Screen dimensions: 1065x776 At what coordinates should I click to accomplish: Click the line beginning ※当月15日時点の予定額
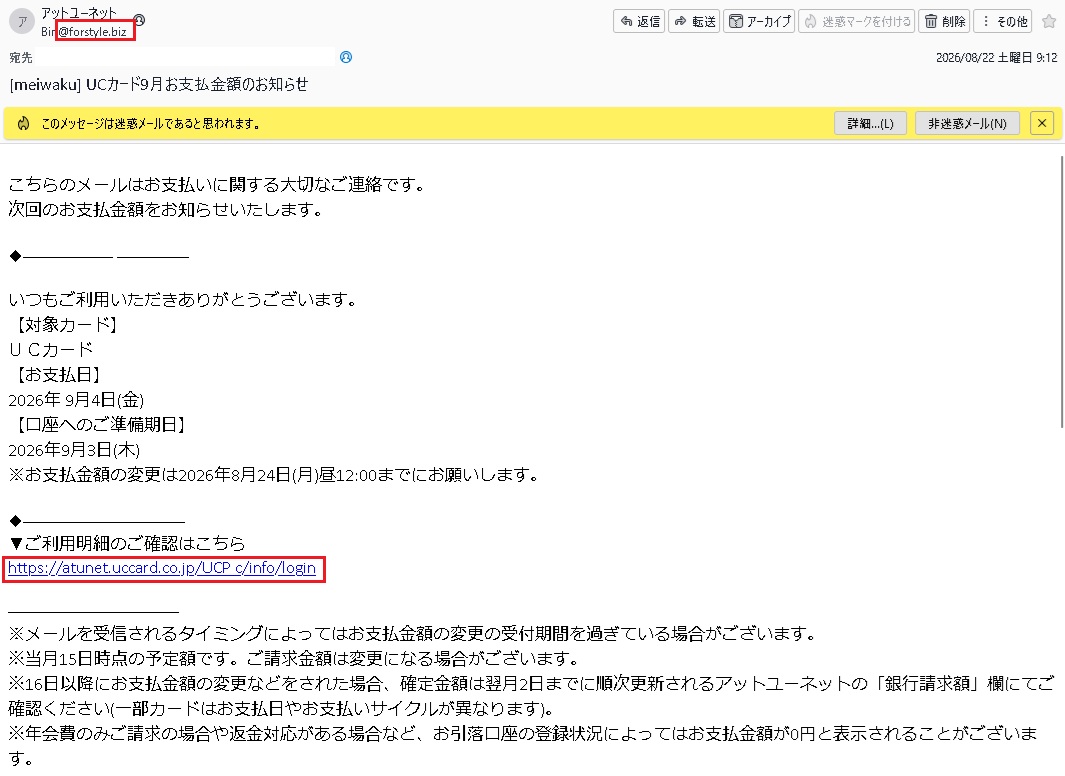(295, 659)
